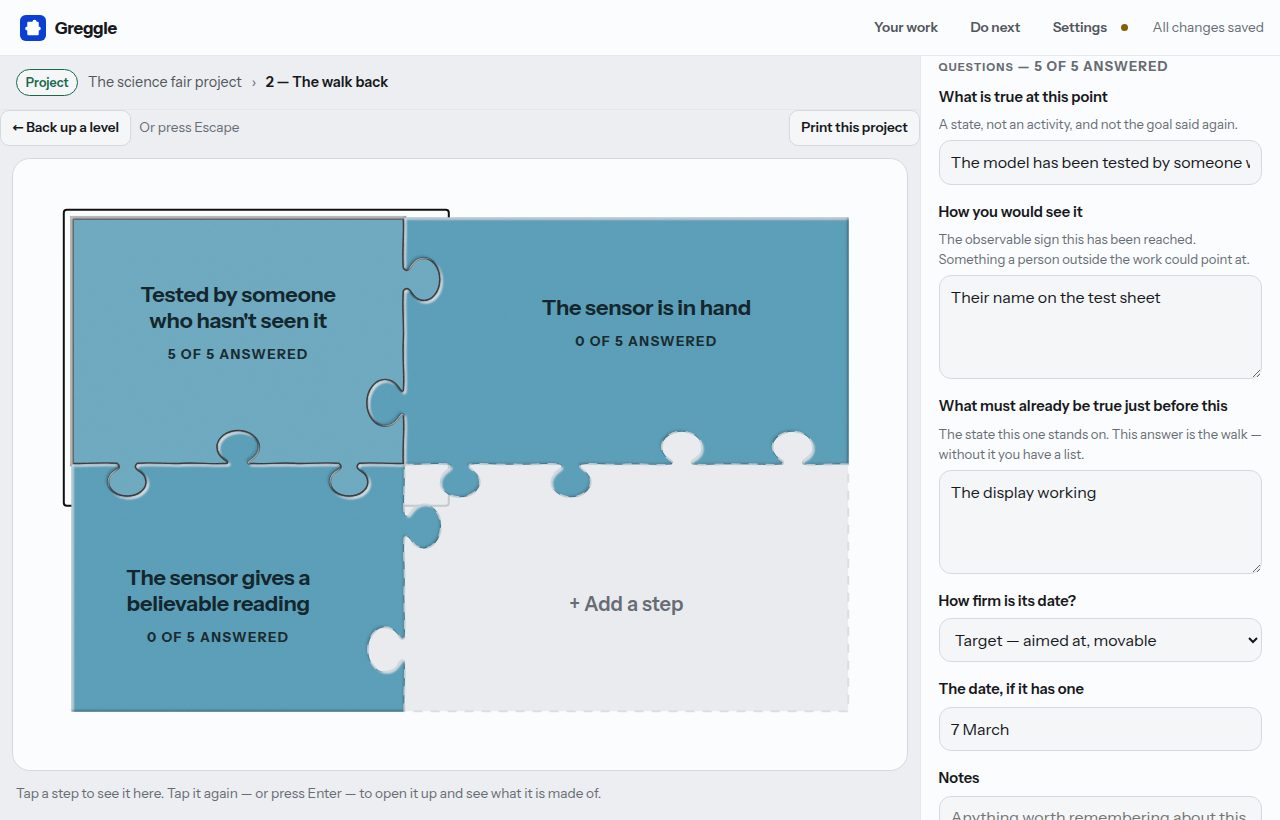
Task: Click Back up a level button
Action: point(66,127)
